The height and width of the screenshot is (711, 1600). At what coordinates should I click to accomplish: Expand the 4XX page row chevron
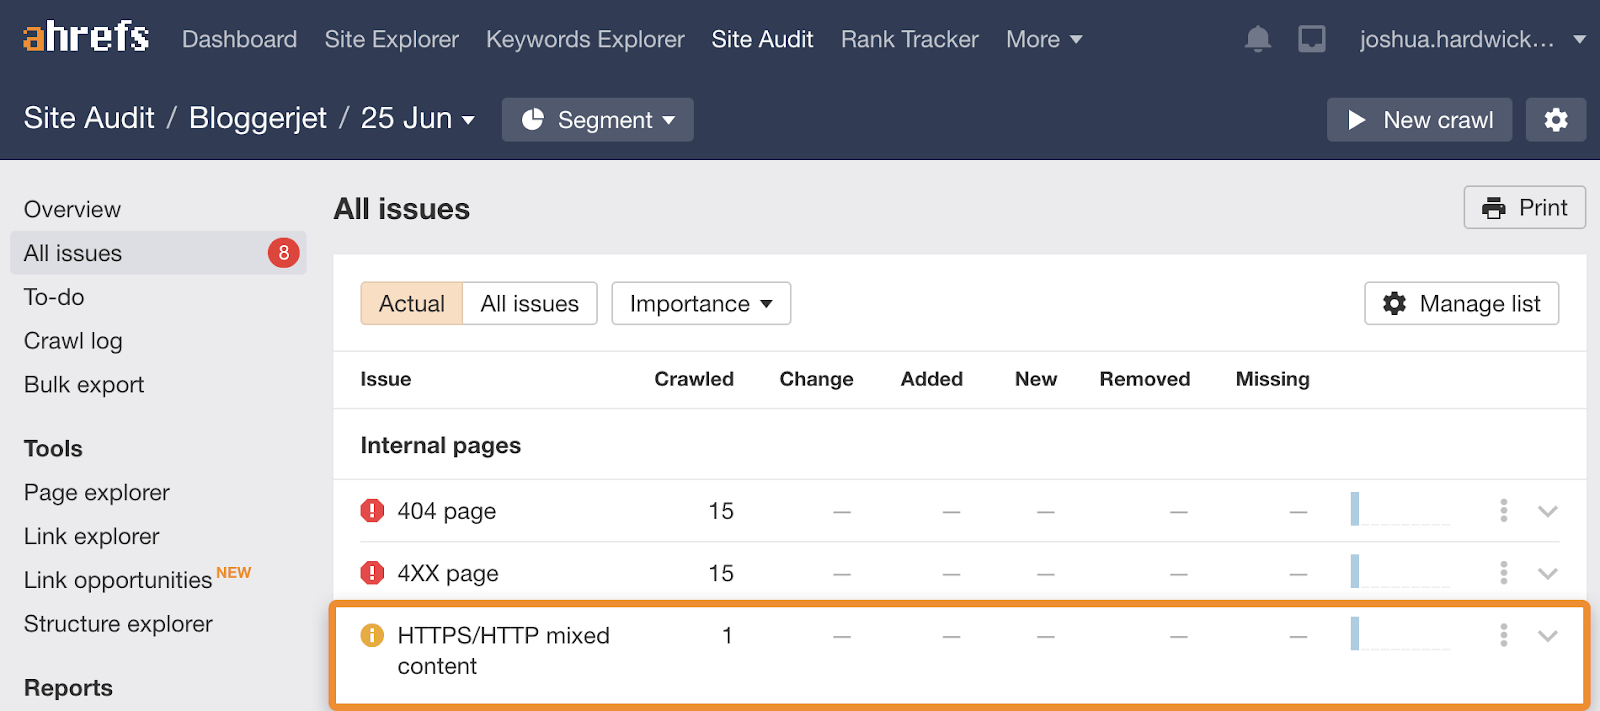click(1548, 573)
